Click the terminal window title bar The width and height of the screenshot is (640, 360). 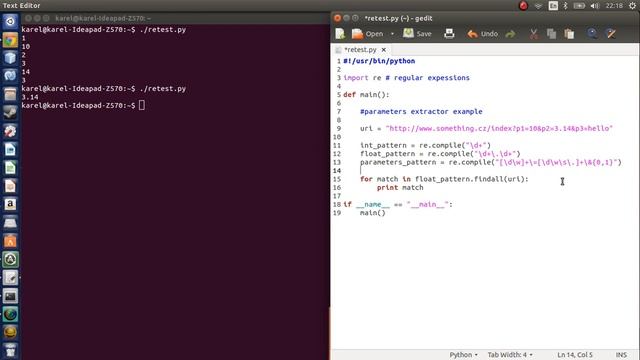(x=176, y=18)
